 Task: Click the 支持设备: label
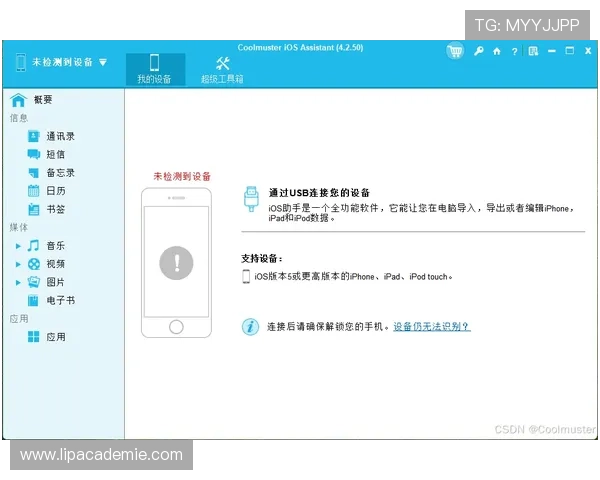click(x=262, y=259)
